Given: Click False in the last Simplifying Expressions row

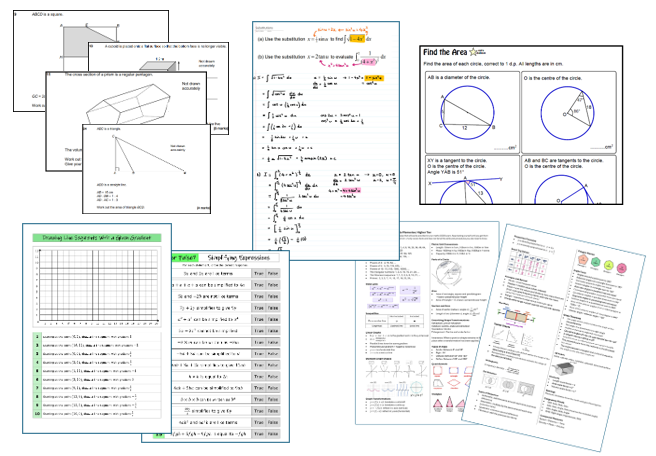Looking at the screenshot, I should point(273,434).
